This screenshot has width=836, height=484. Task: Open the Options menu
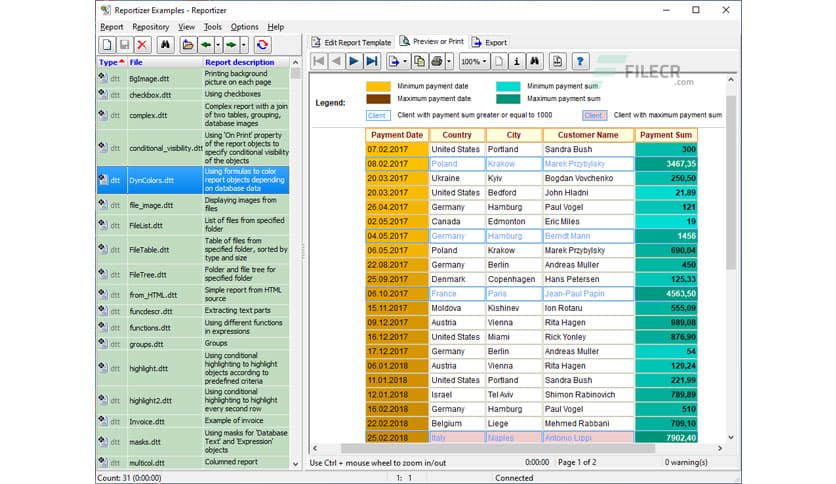click(x=244, y=27)
